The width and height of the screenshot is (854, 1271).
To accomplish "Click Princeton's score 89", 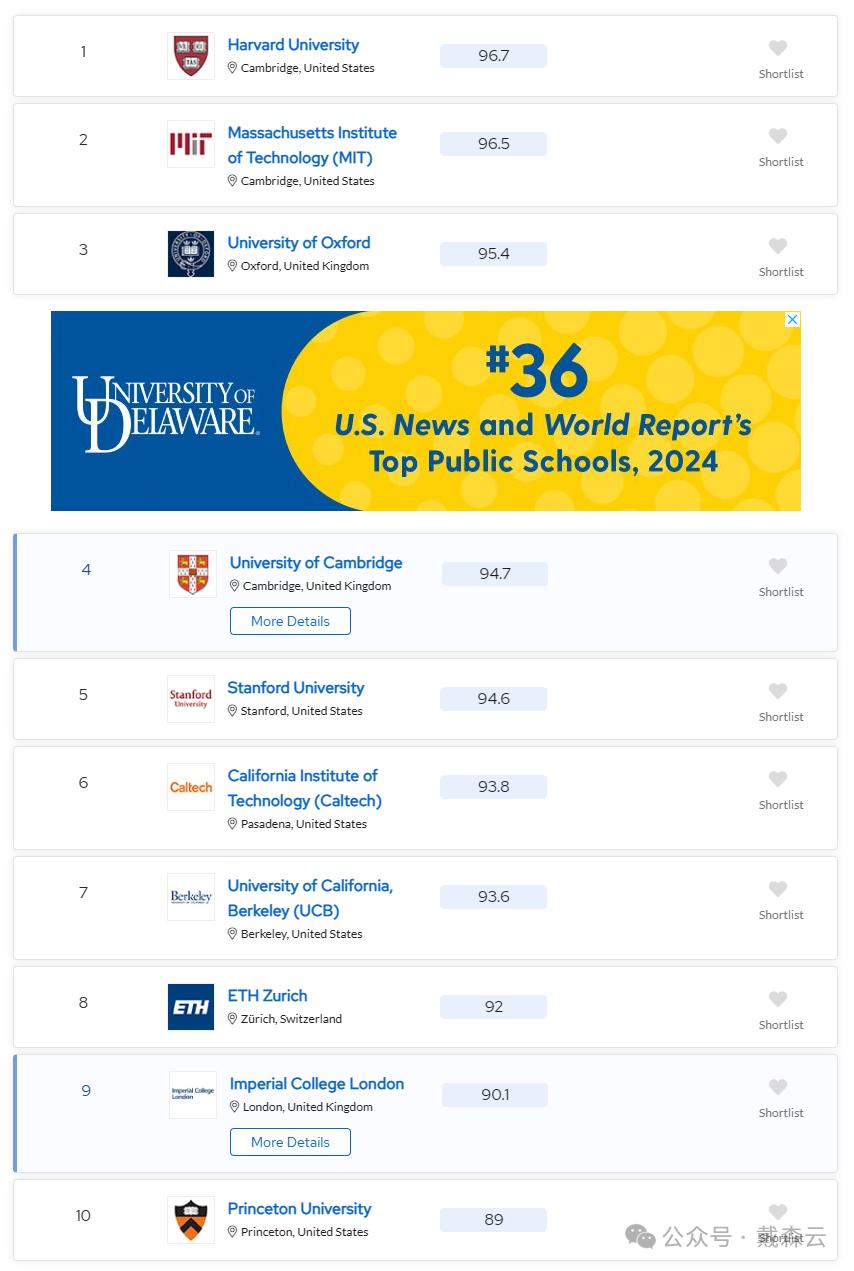I will [493, 1220].
